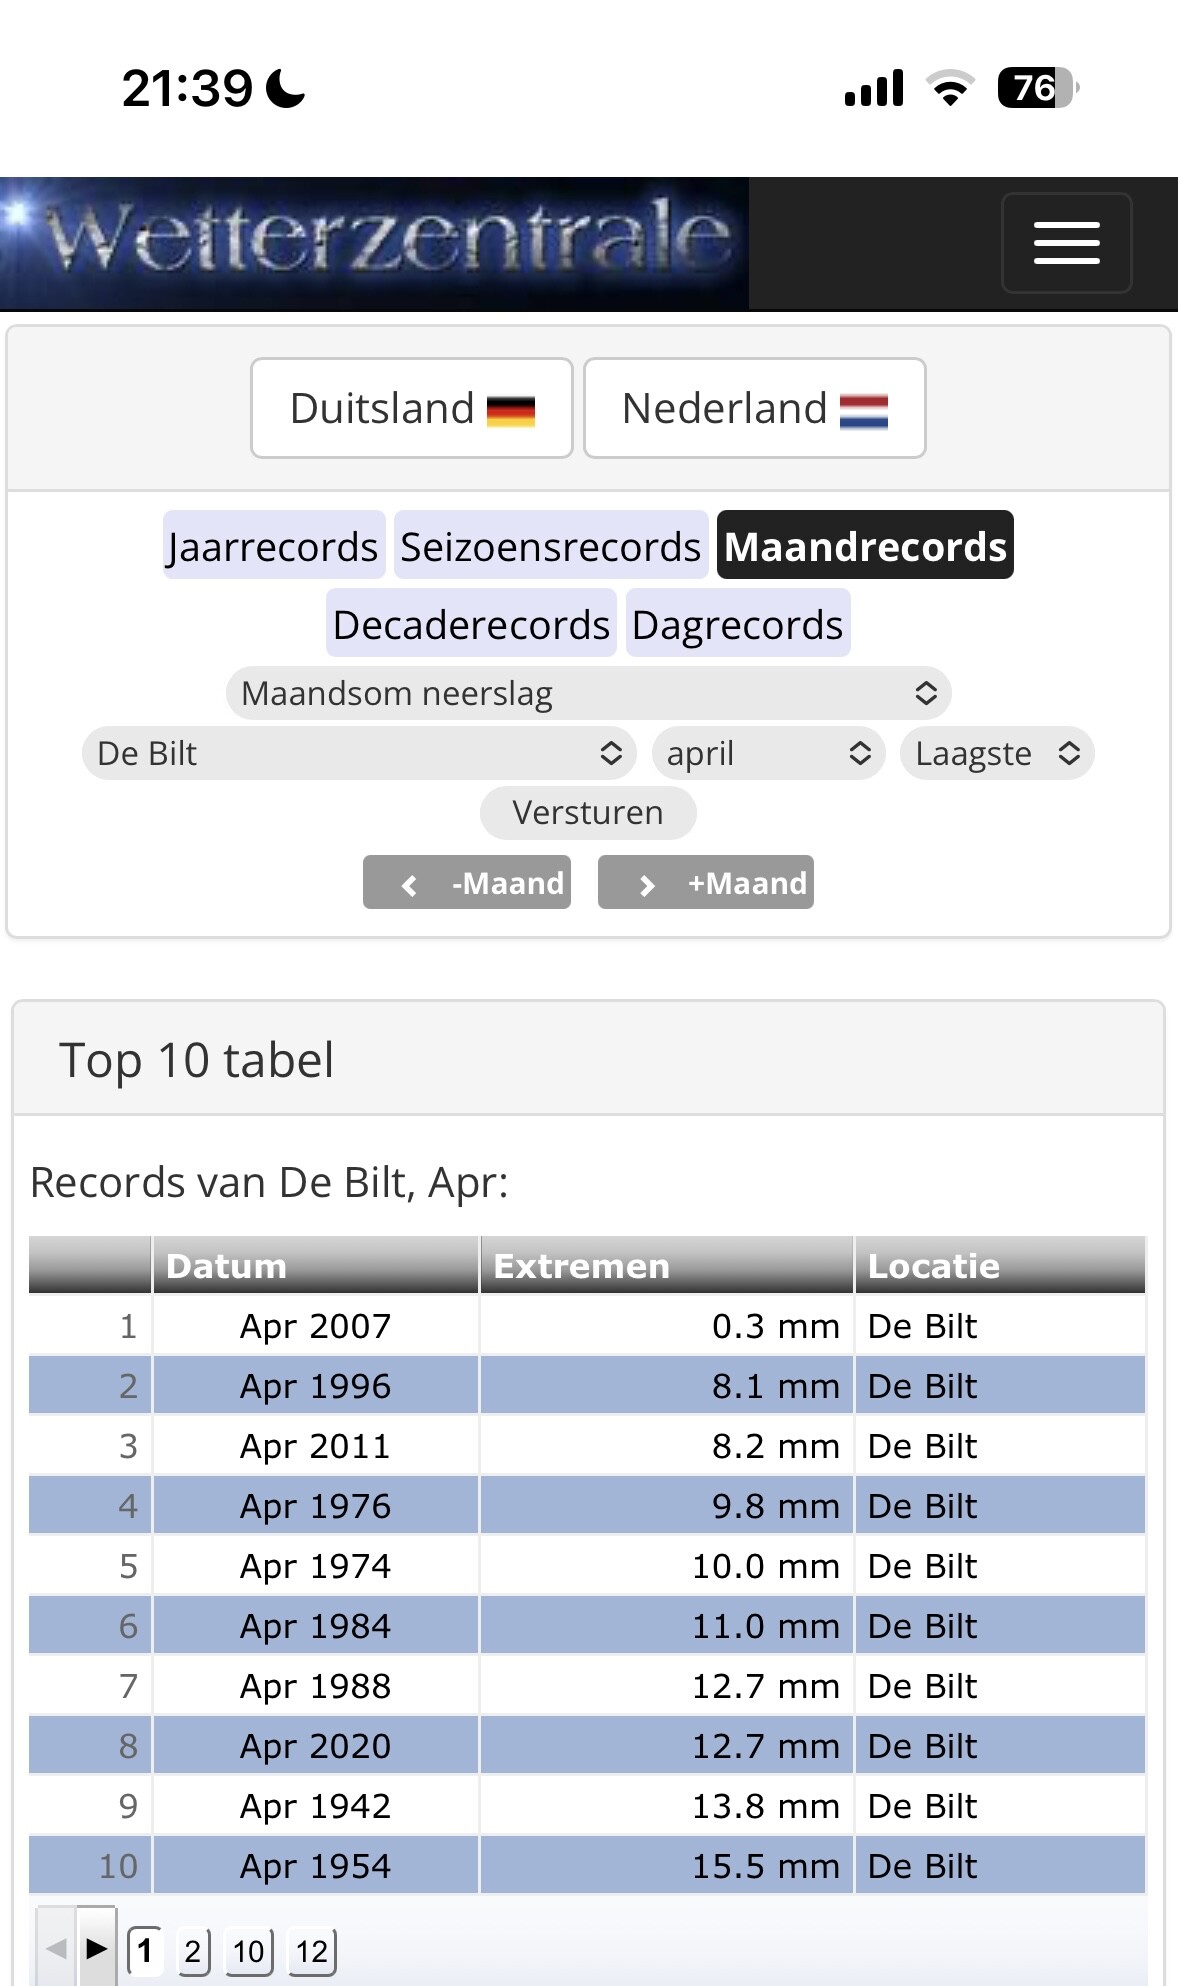Click the next page arrow in pagination
Image resolution: width=1178 pixels, height=1986 pixels.
tap(97, 1948)
